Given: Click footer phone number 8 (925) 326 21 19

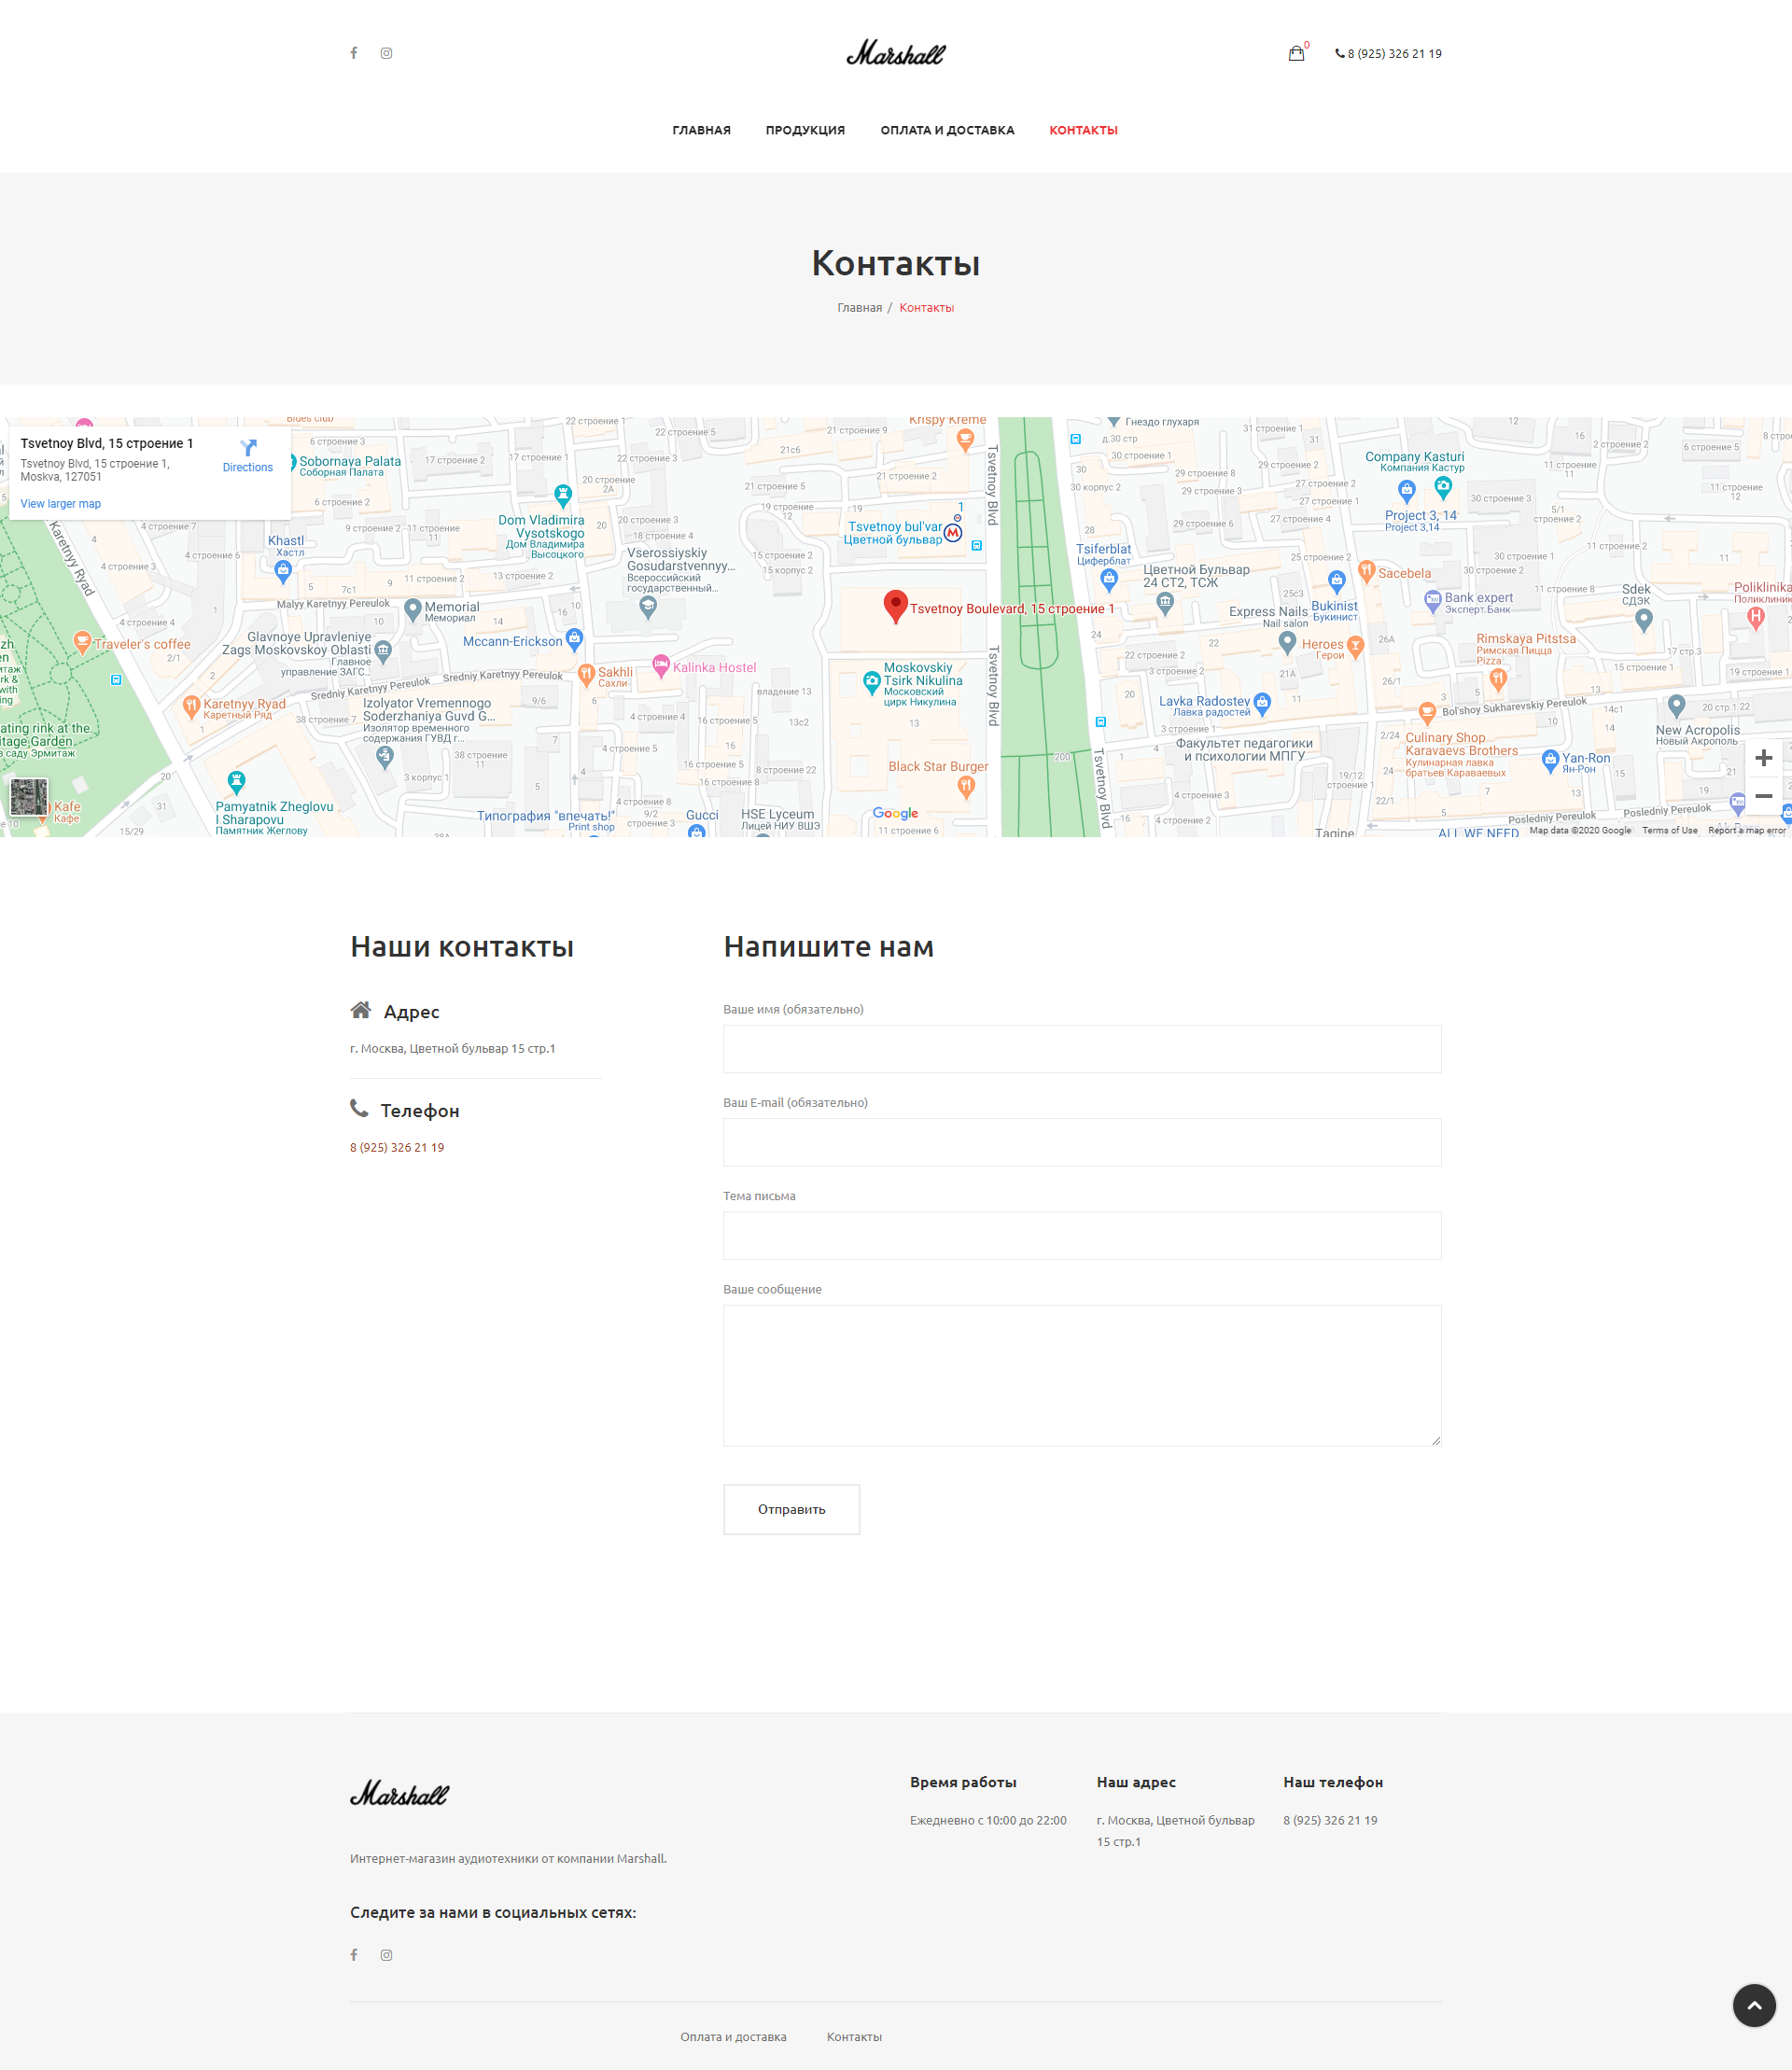Looking at the screenshot, I should 1330,1820.
